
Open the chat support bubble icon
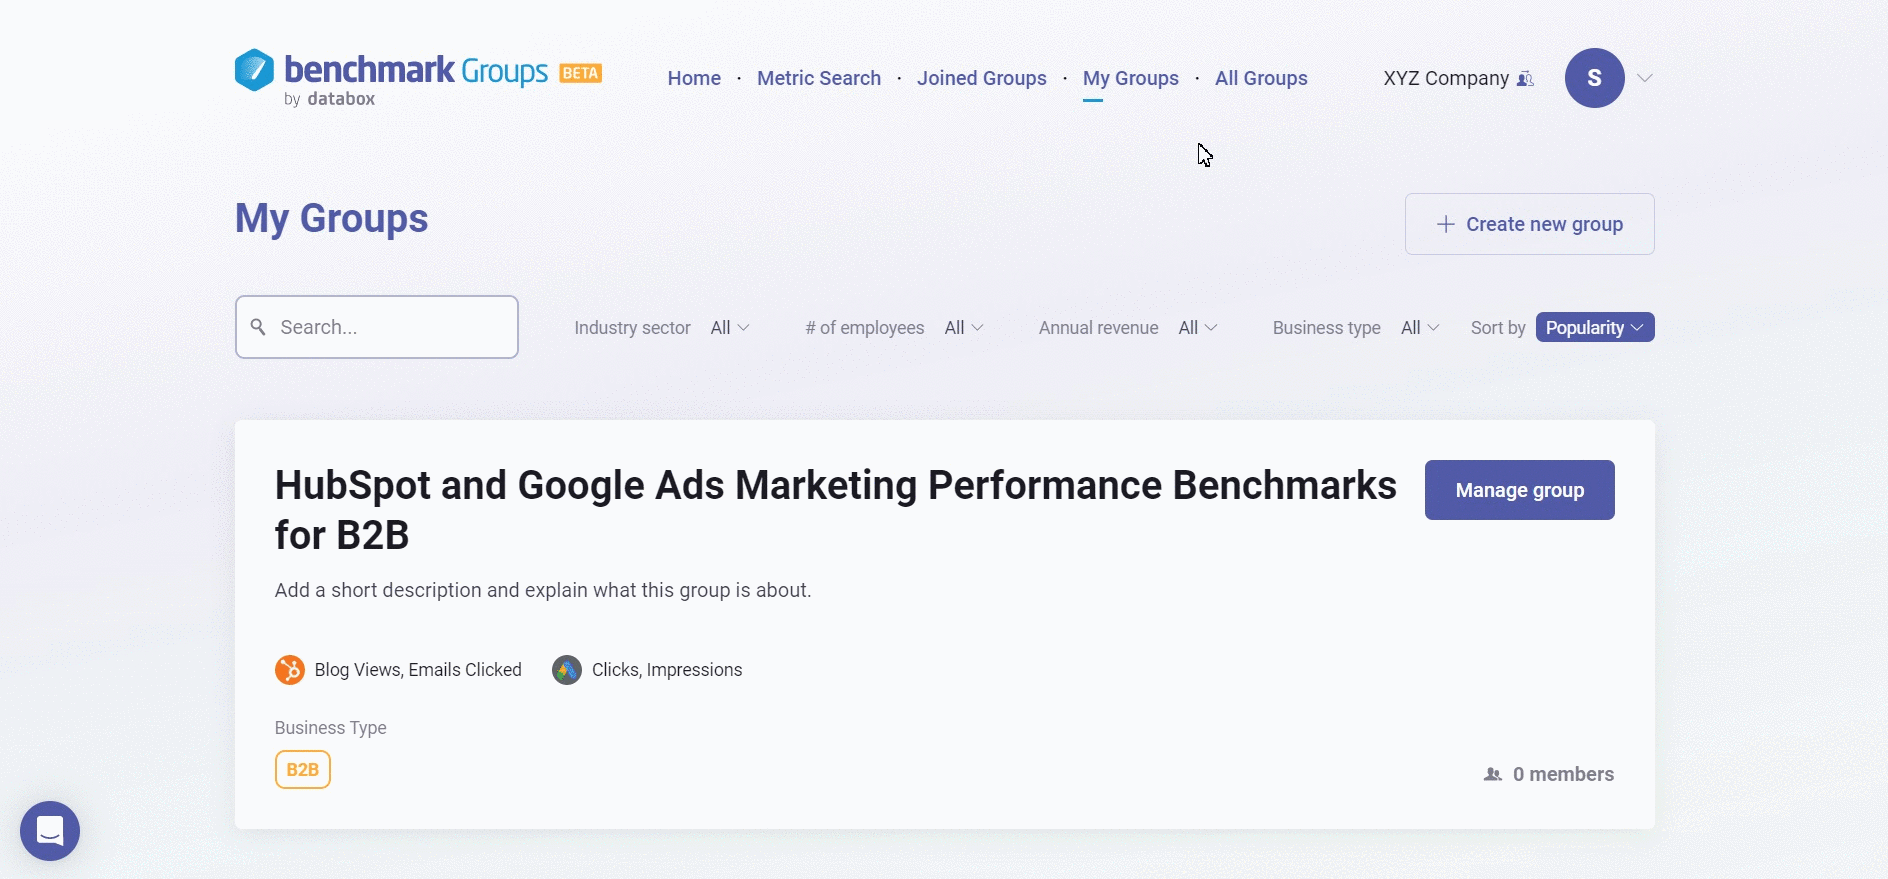click(50, 830)
